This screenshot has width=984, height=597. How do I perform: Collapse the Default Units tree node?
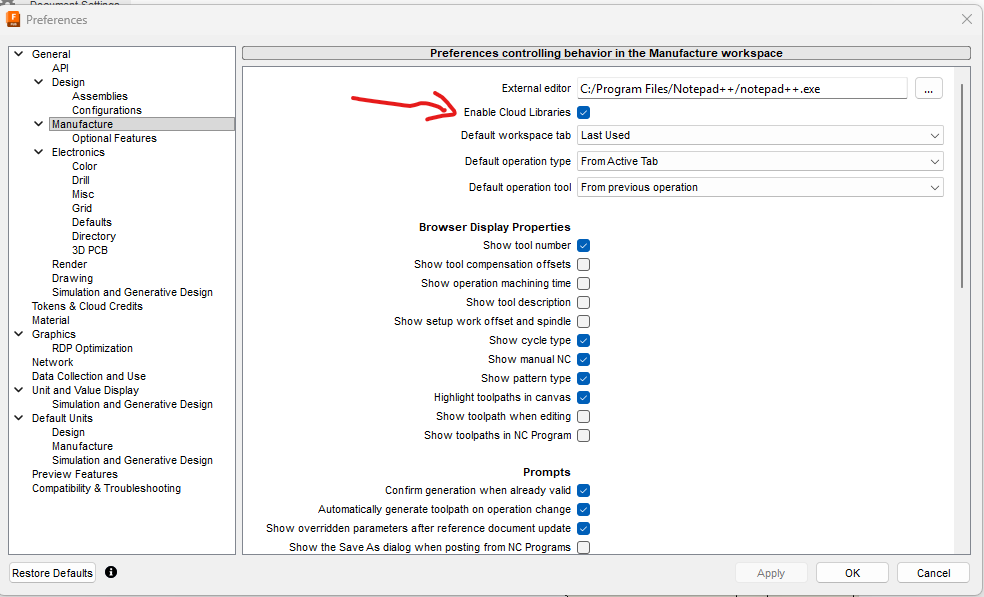coord(19,419)
